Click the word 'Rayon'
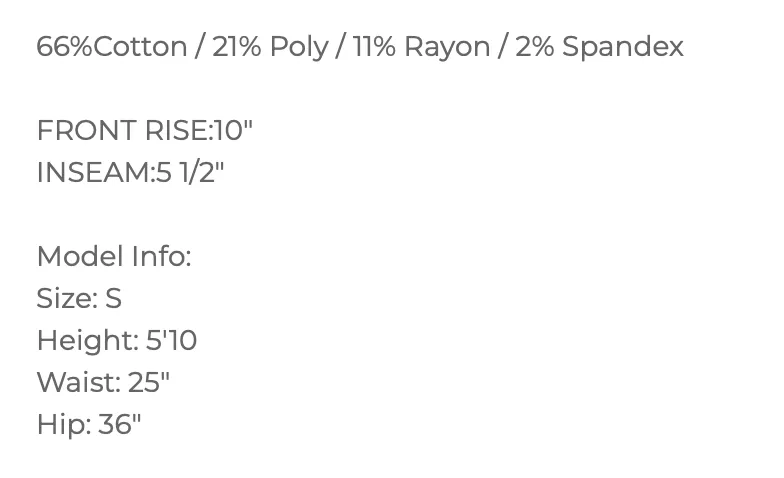The image size is (784, 478). 447,48
